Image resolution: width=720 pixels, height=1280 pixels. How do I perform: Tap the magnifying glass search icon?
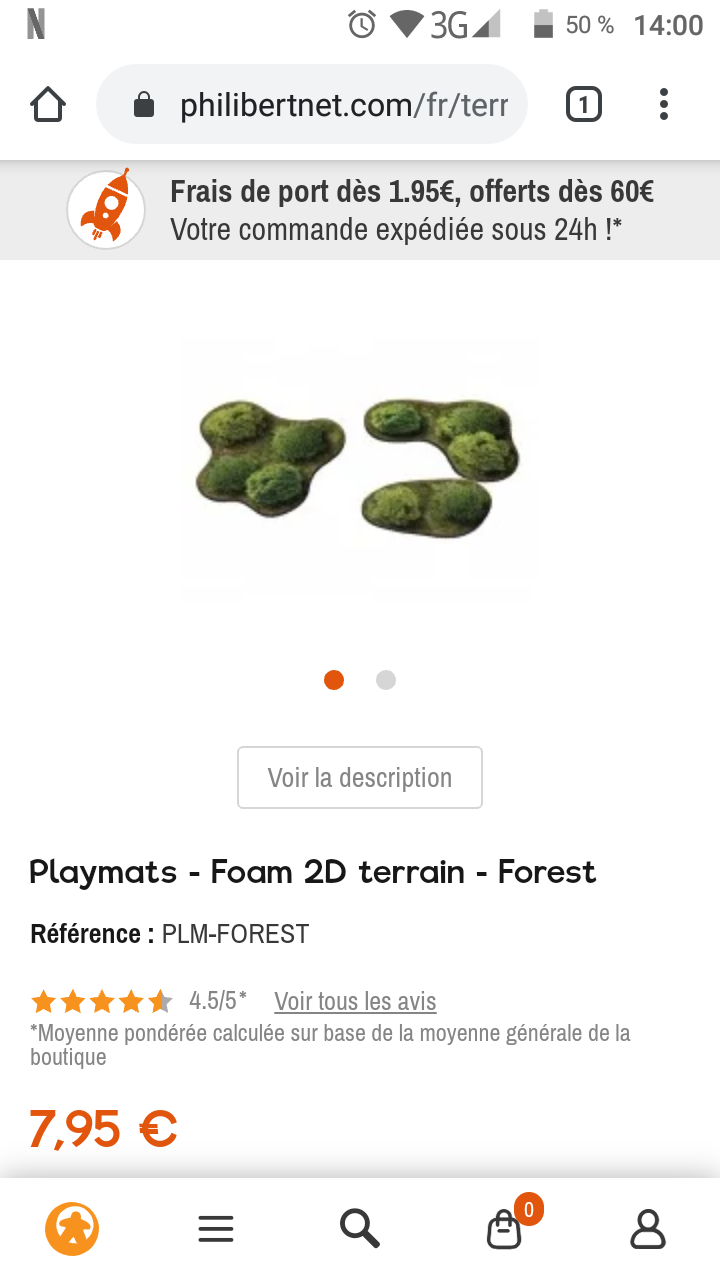click(x=359, y=1229)
